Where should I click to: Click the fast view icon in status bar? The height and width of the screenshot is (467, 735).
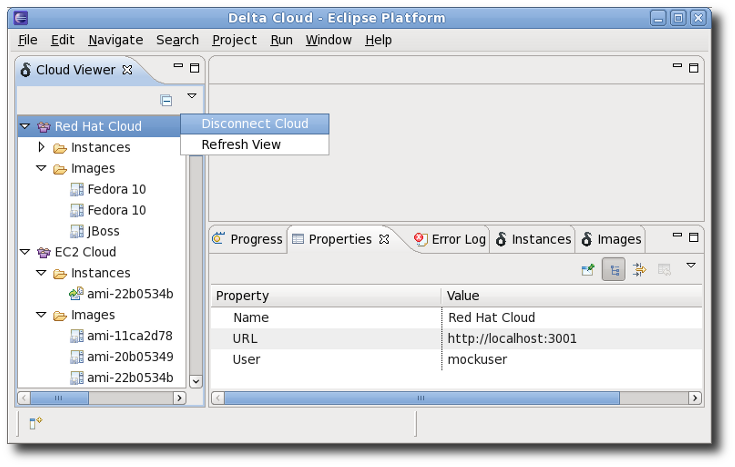(35, 423)
